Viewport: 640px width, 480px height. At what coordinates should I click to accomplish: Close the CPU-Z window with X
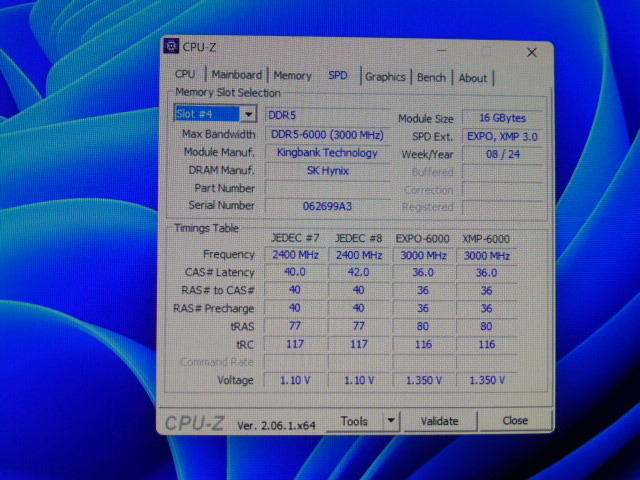coord(531,52)
